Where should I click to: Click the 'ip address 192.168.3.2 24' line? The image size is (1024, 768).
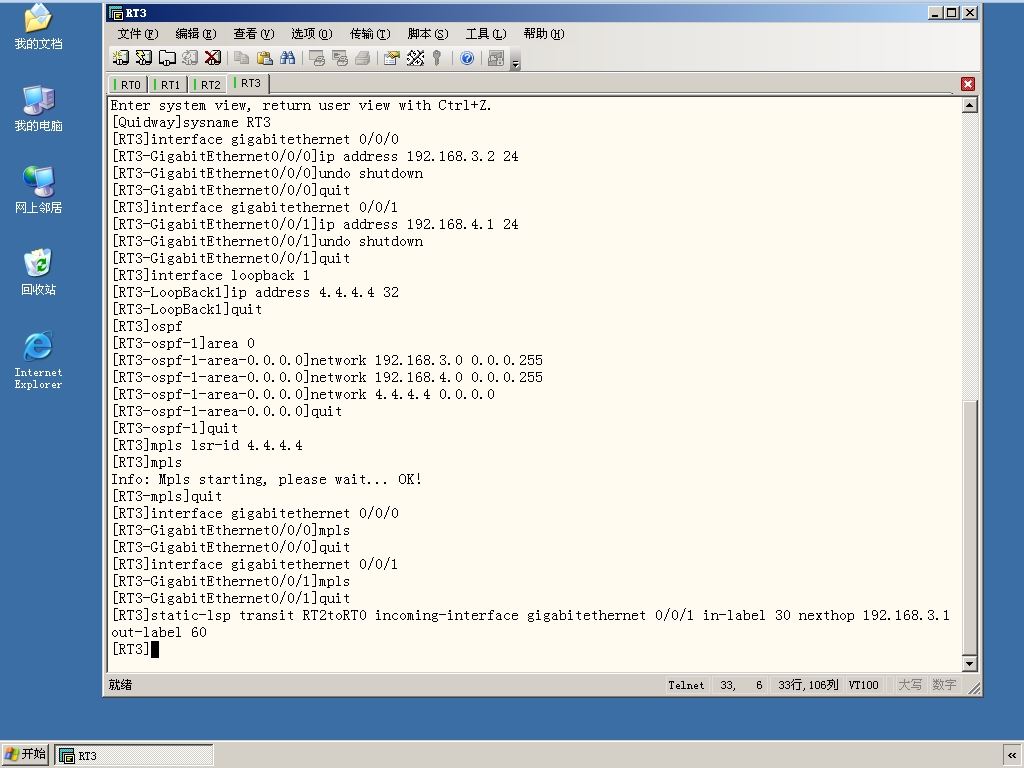tap(315, 157)
